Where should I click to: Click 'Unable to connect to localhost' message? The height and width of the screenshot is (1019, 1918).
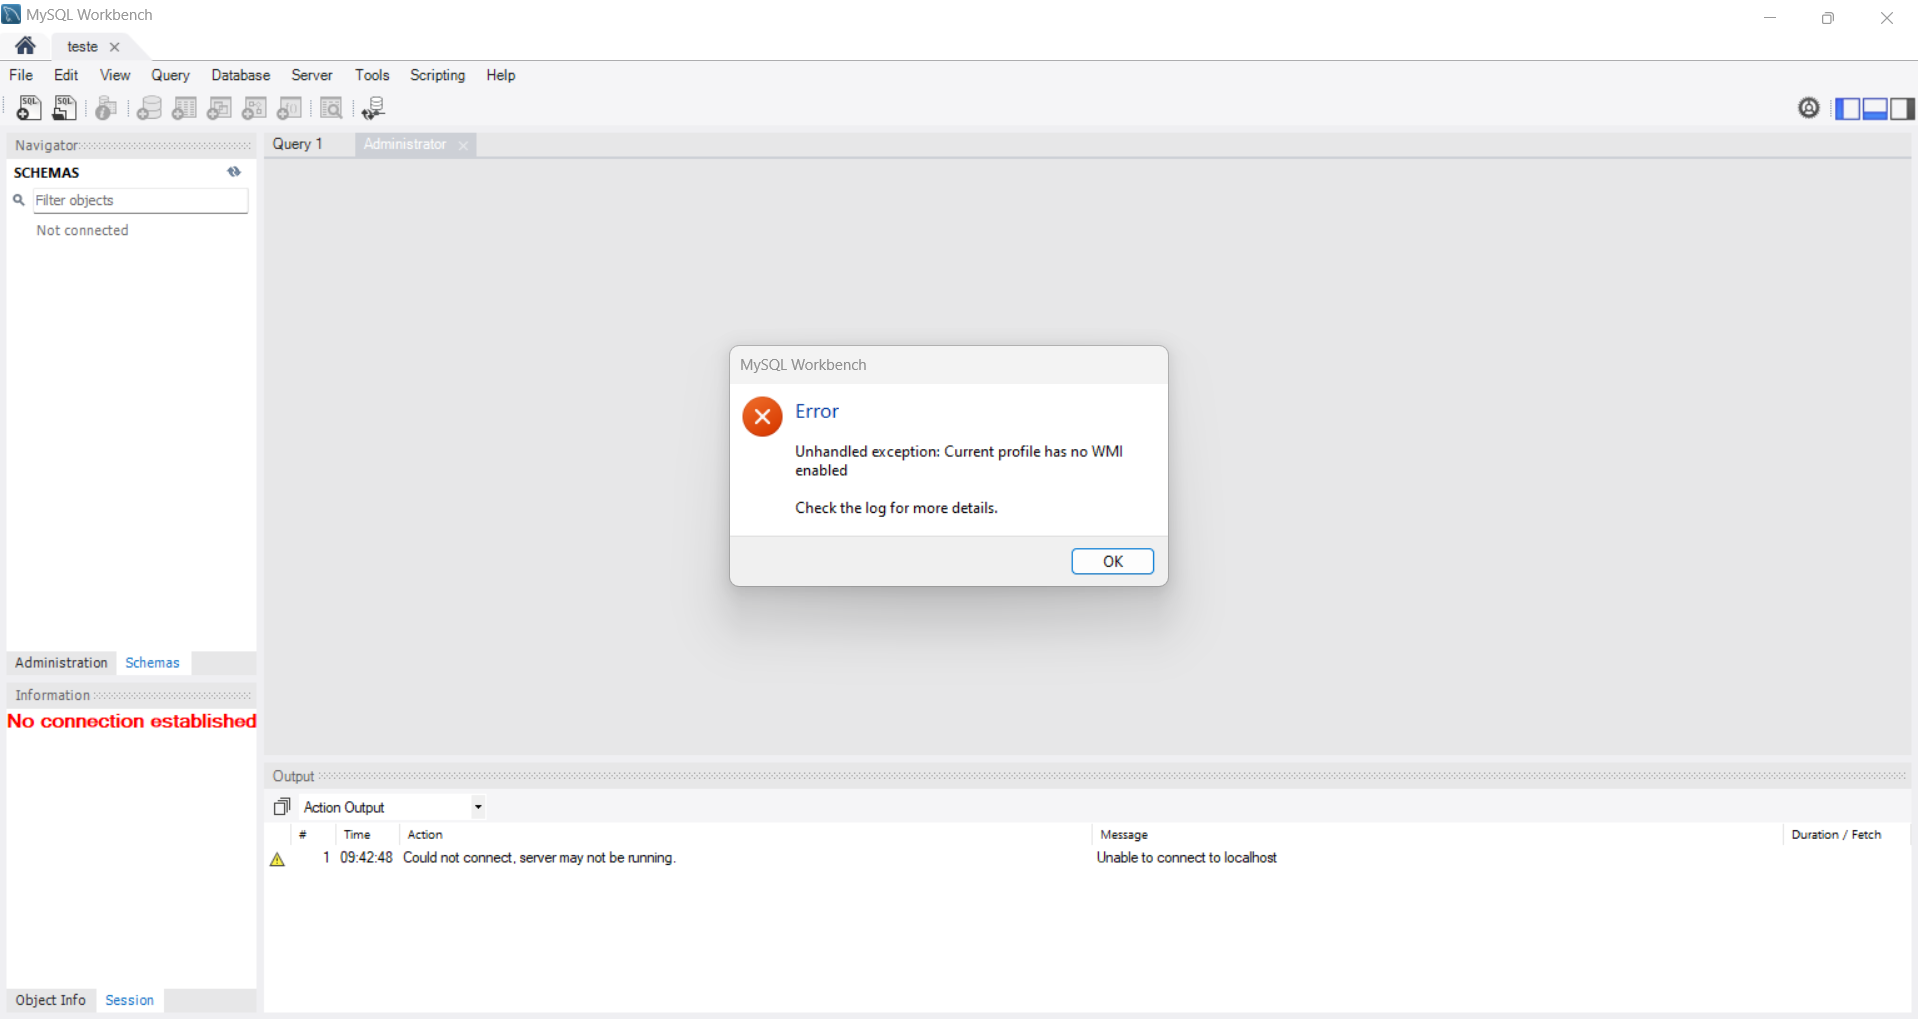pos(1187,858)
